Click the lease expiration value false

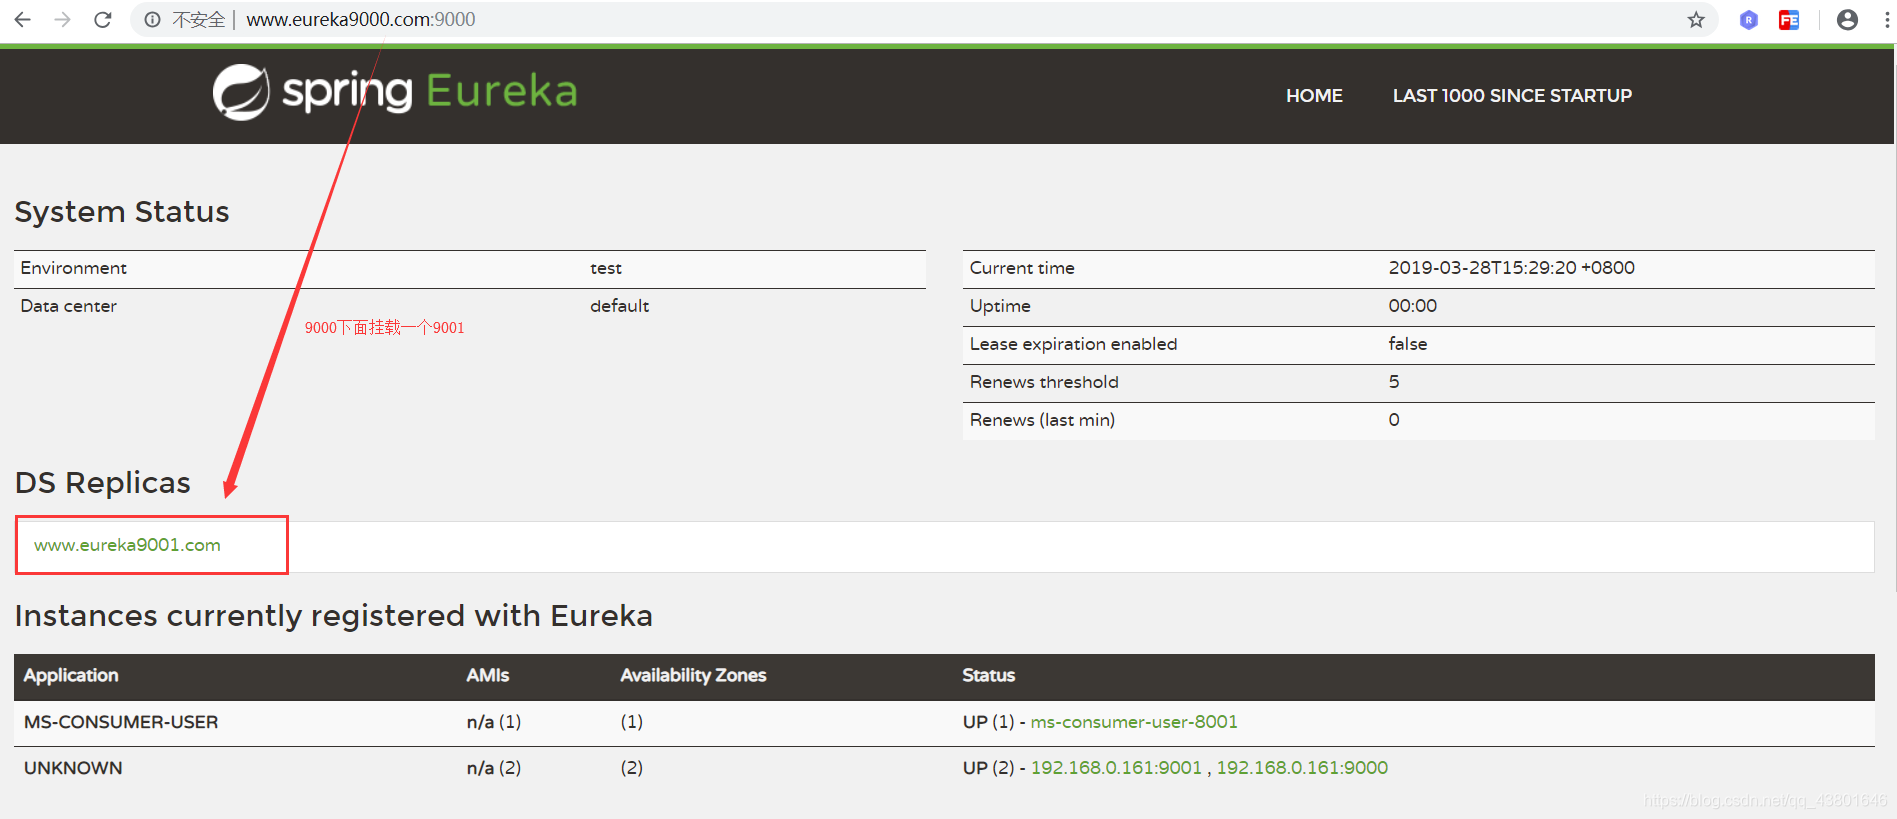coord(1407,344)
